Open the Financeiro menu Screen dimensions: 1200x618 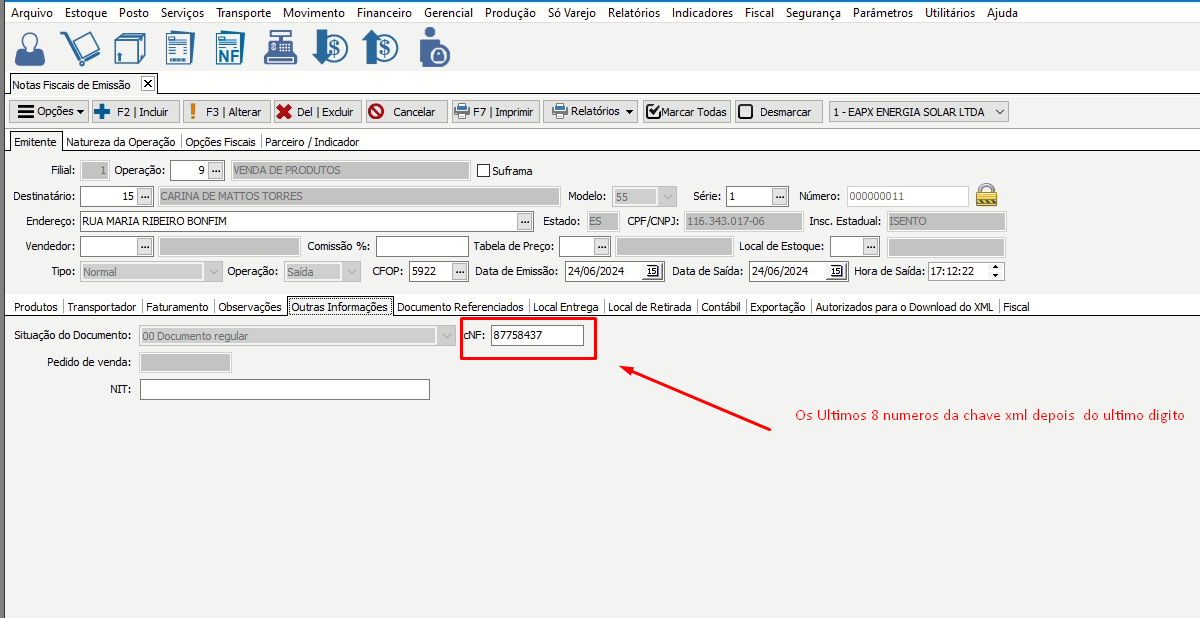[x=386, y=13]
